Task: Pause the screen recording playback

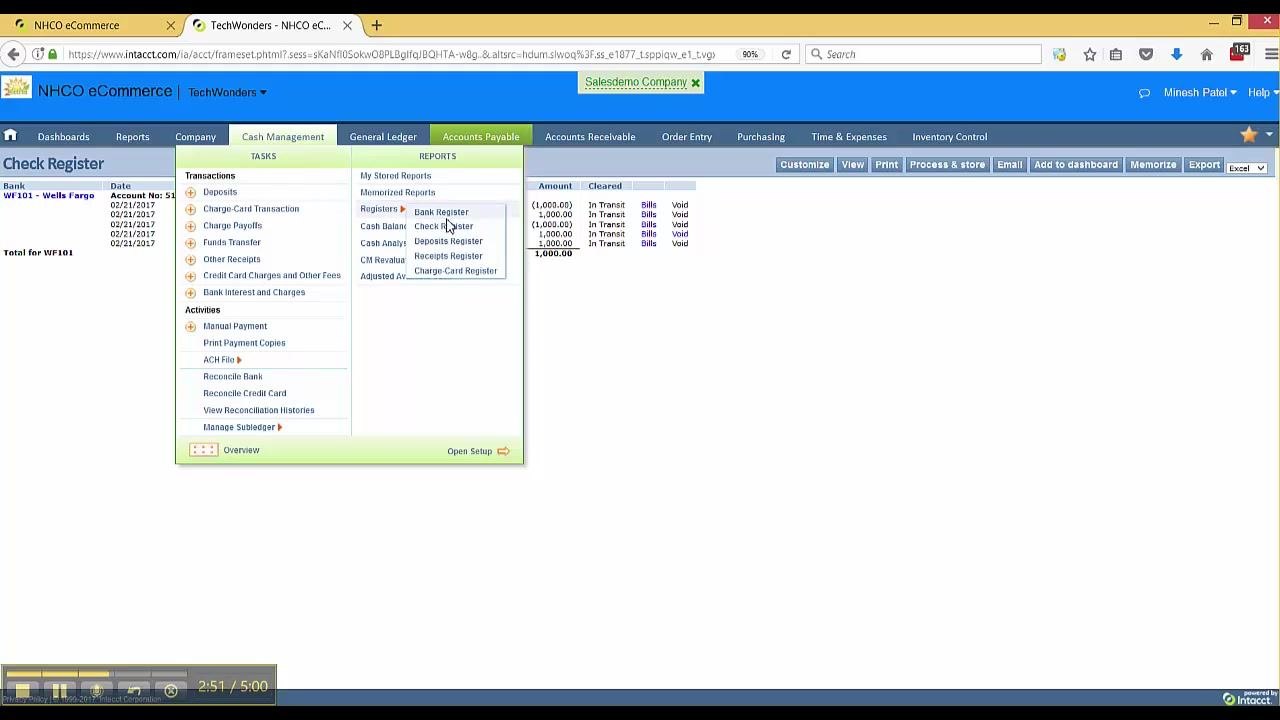Action: click(59, 691)
